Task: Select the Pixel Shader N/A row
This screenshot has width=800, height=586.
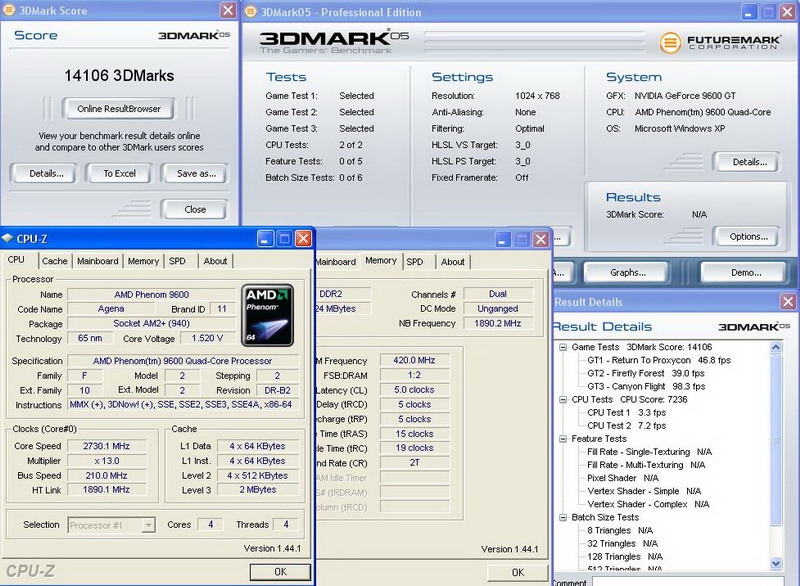Action: (622, 478)
